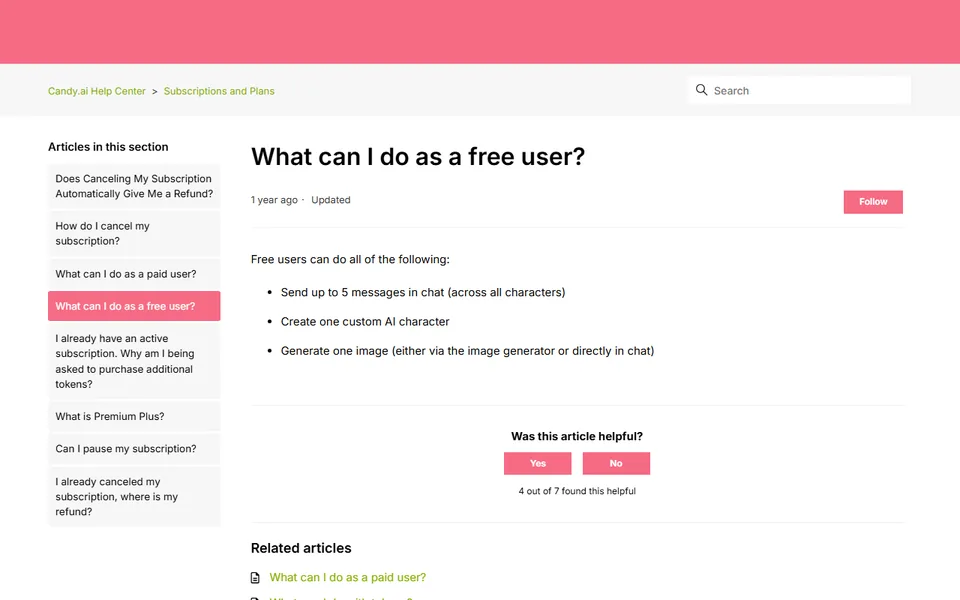
Task: Click the Follow button
Action: [873, 201]
